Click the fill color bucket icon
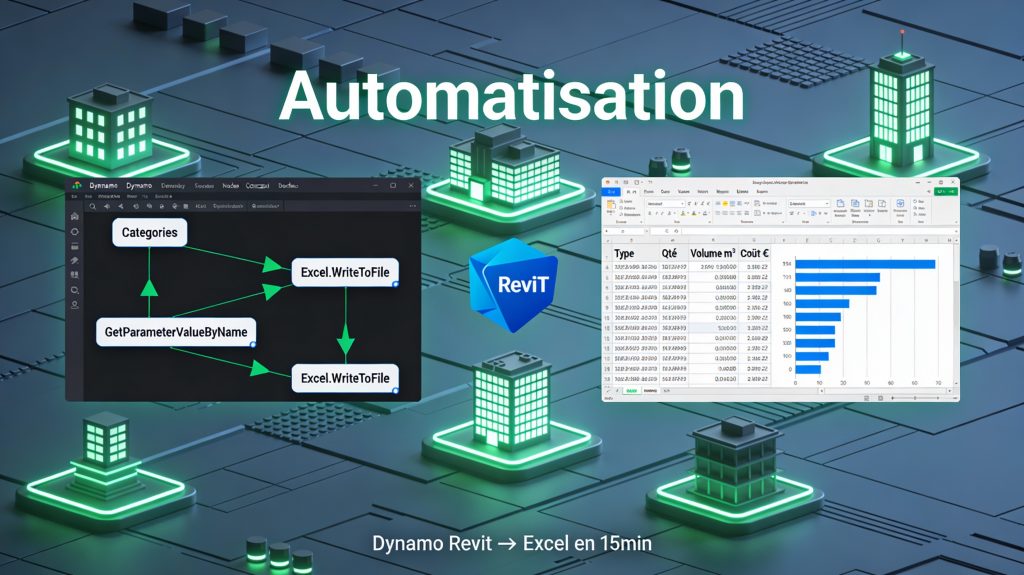The height and width of the screenshot is (575, 1024). tap(683, 213)
